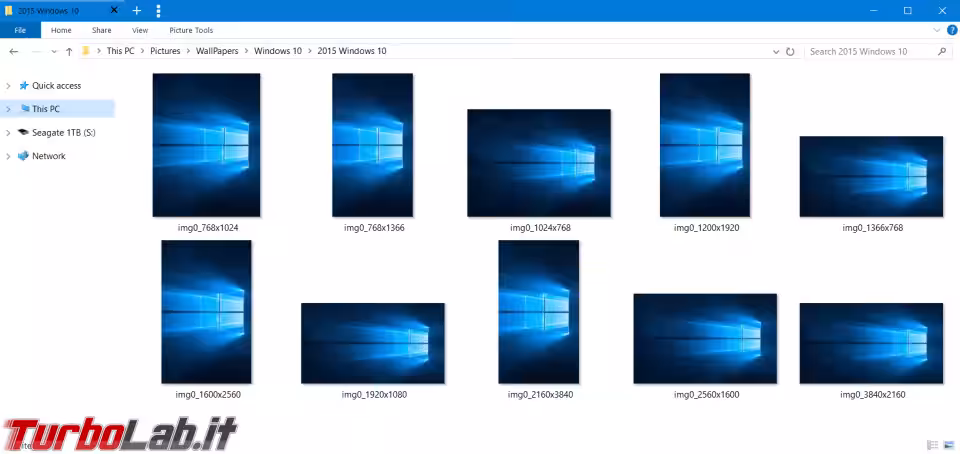This screenshot has height=454, width=960.
Task: Select img0_2560x1600 thumbnail
Action: pyautogui.click(x=705, y=339)
